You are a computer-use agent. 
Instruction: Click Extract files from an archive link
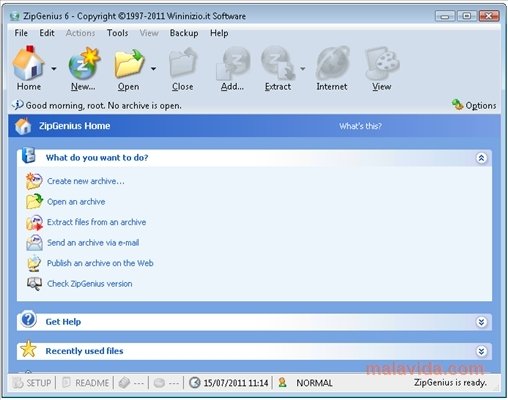coord(97,222)
